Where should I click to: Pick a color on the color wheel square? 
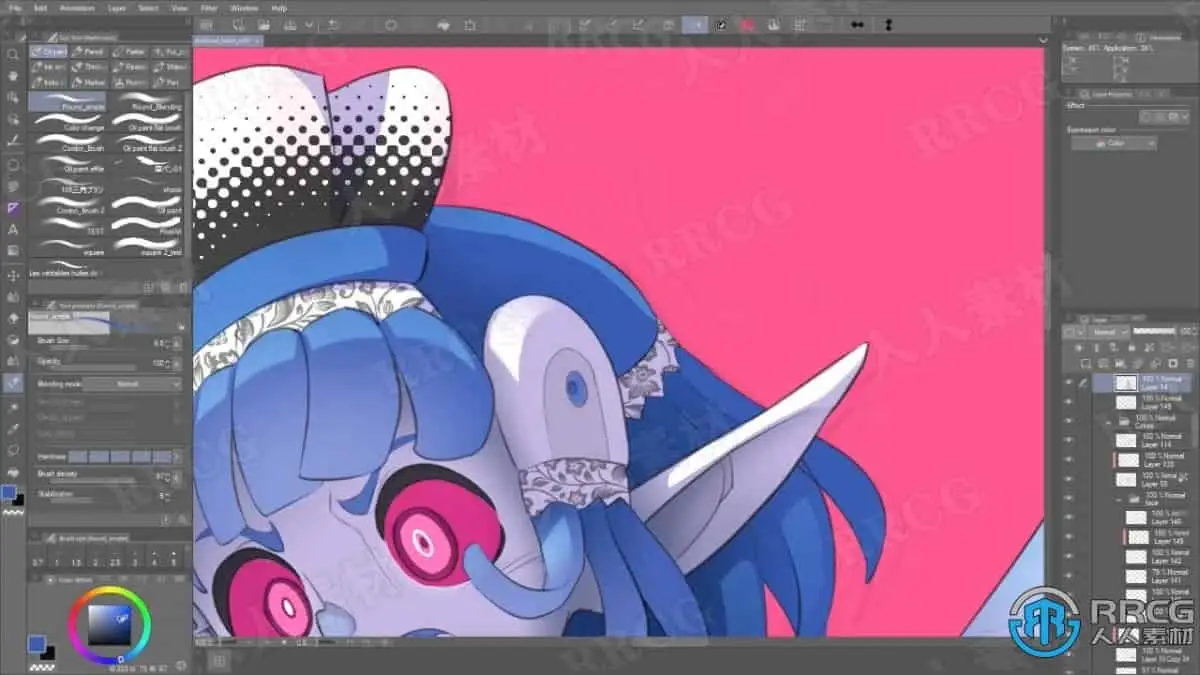(108, 626)
